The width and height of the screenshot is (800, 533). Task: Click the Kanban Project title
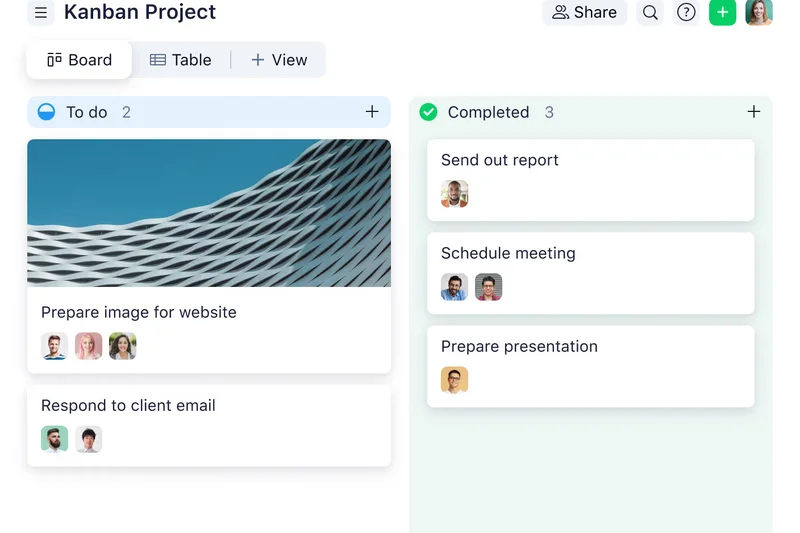click(x=140, y=13)
